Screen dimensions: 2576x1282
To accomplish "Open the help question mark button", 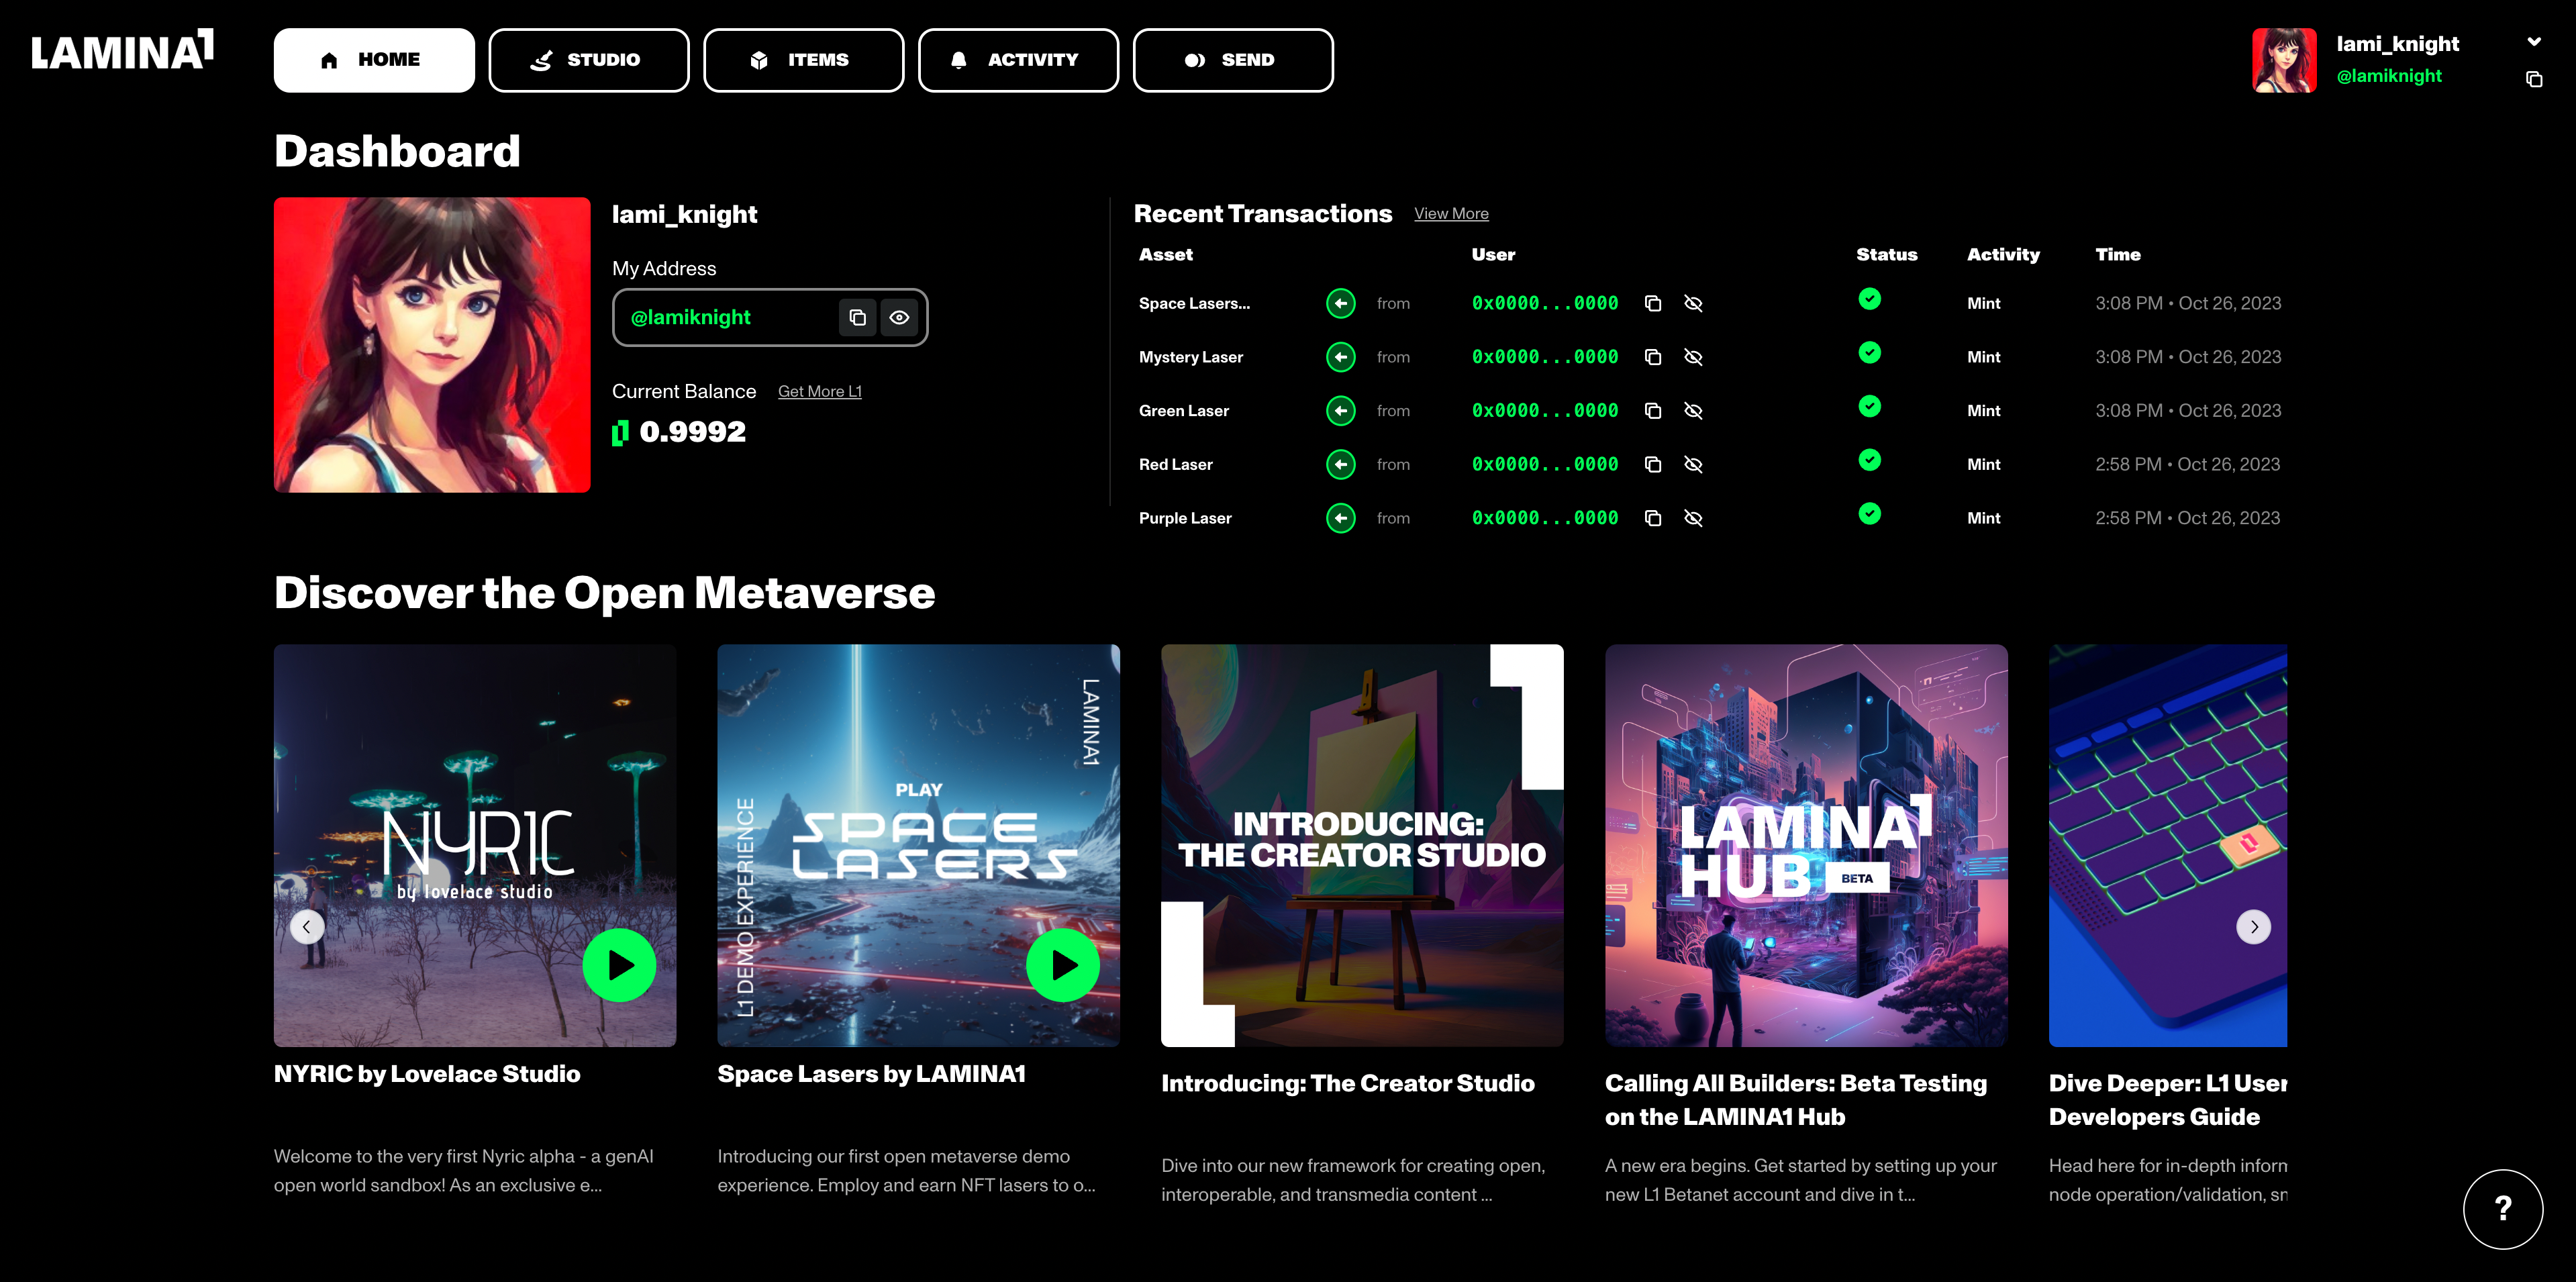I will (x=2502, y=1209).
